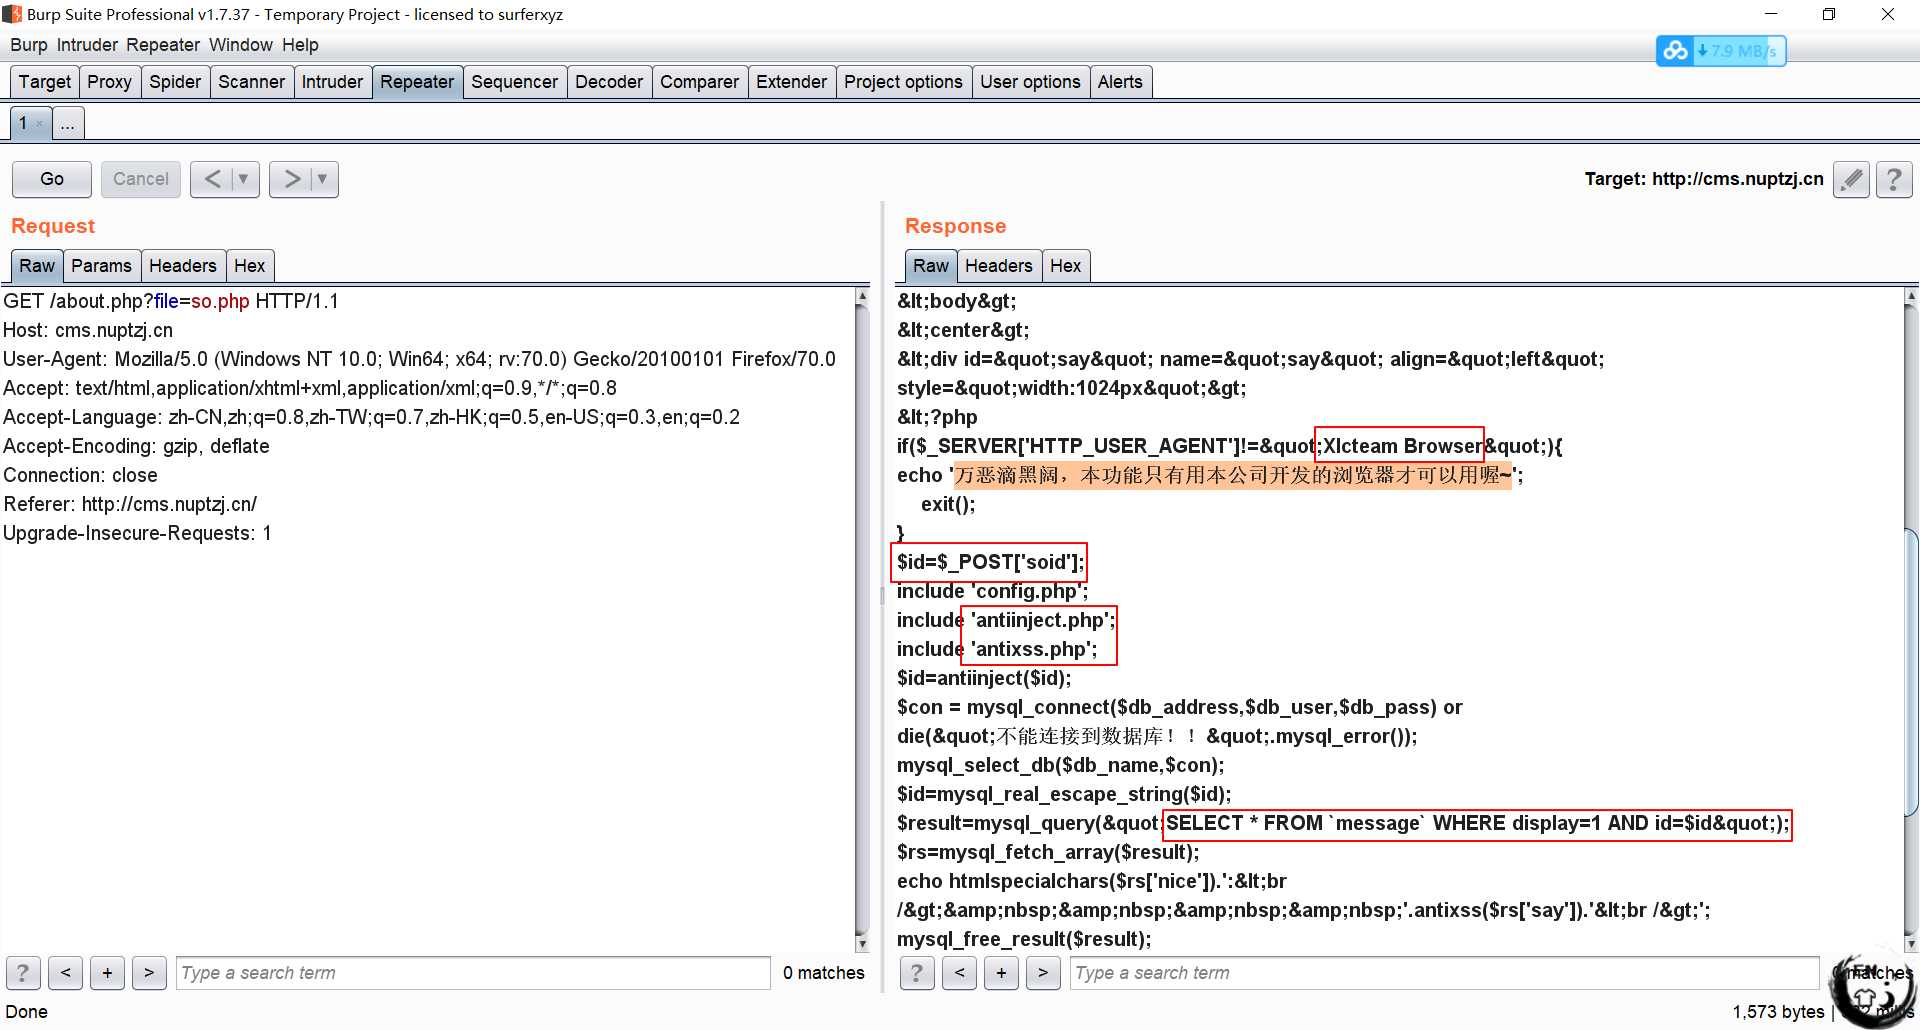The image size is (1920, 1030).
Task: Select the Response Headers tab
Action: [999, 266]
